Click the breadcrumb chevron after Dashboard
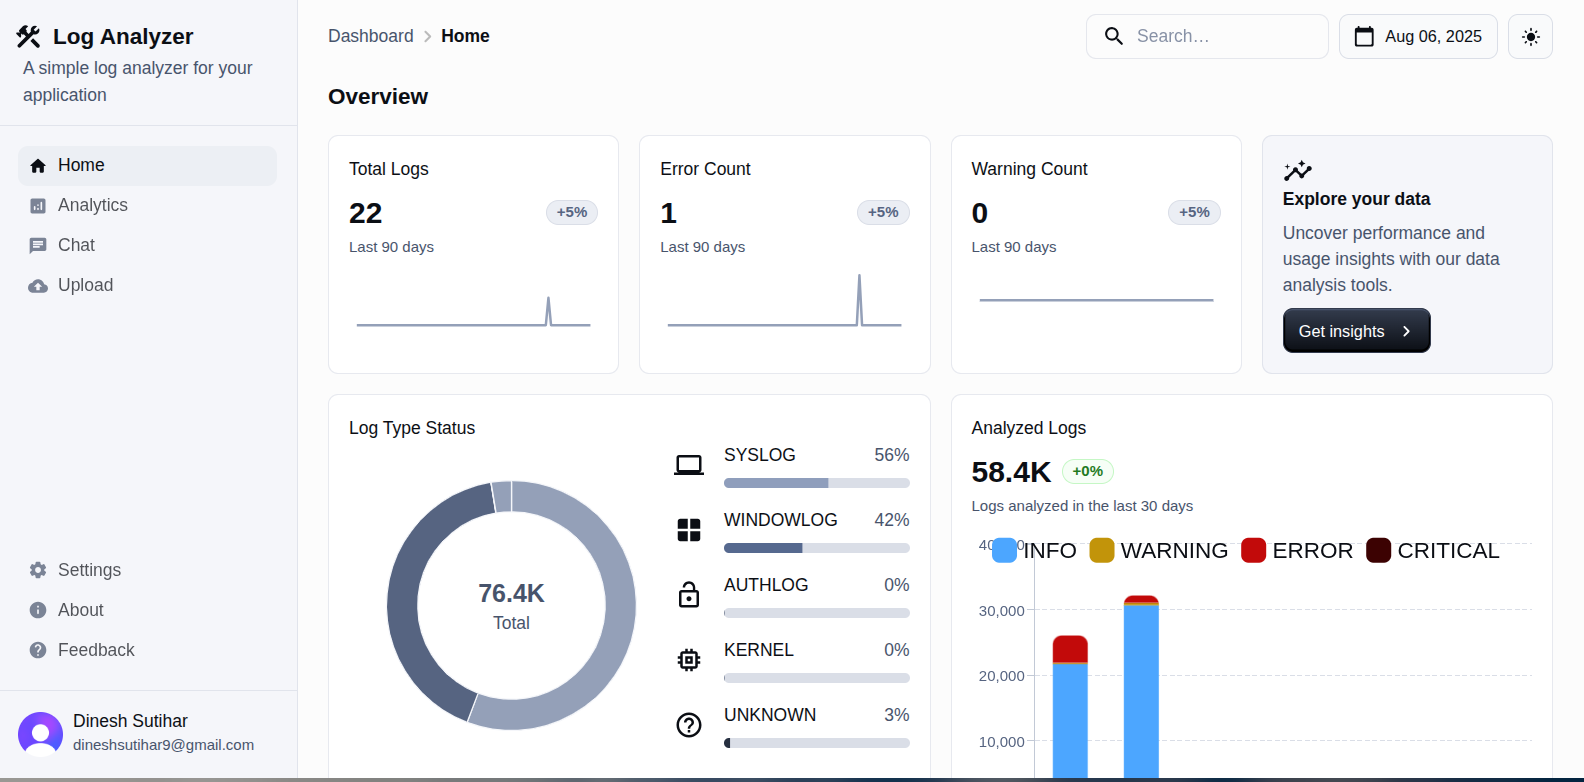 (428, 37)
